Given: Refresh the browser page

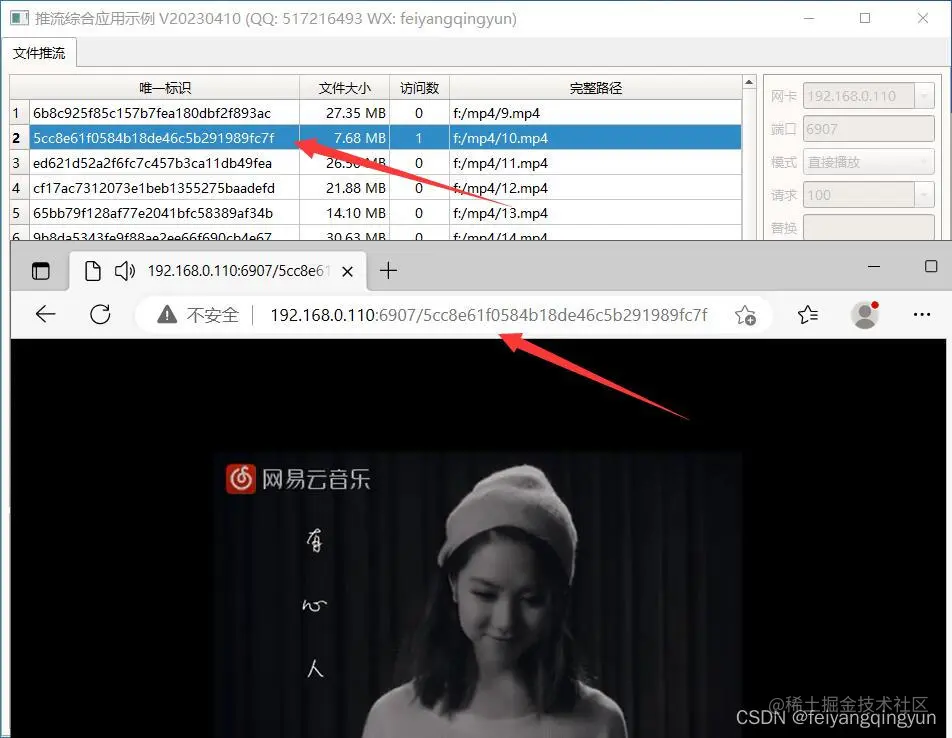Looking at the screenshot, I should [100, 314].
